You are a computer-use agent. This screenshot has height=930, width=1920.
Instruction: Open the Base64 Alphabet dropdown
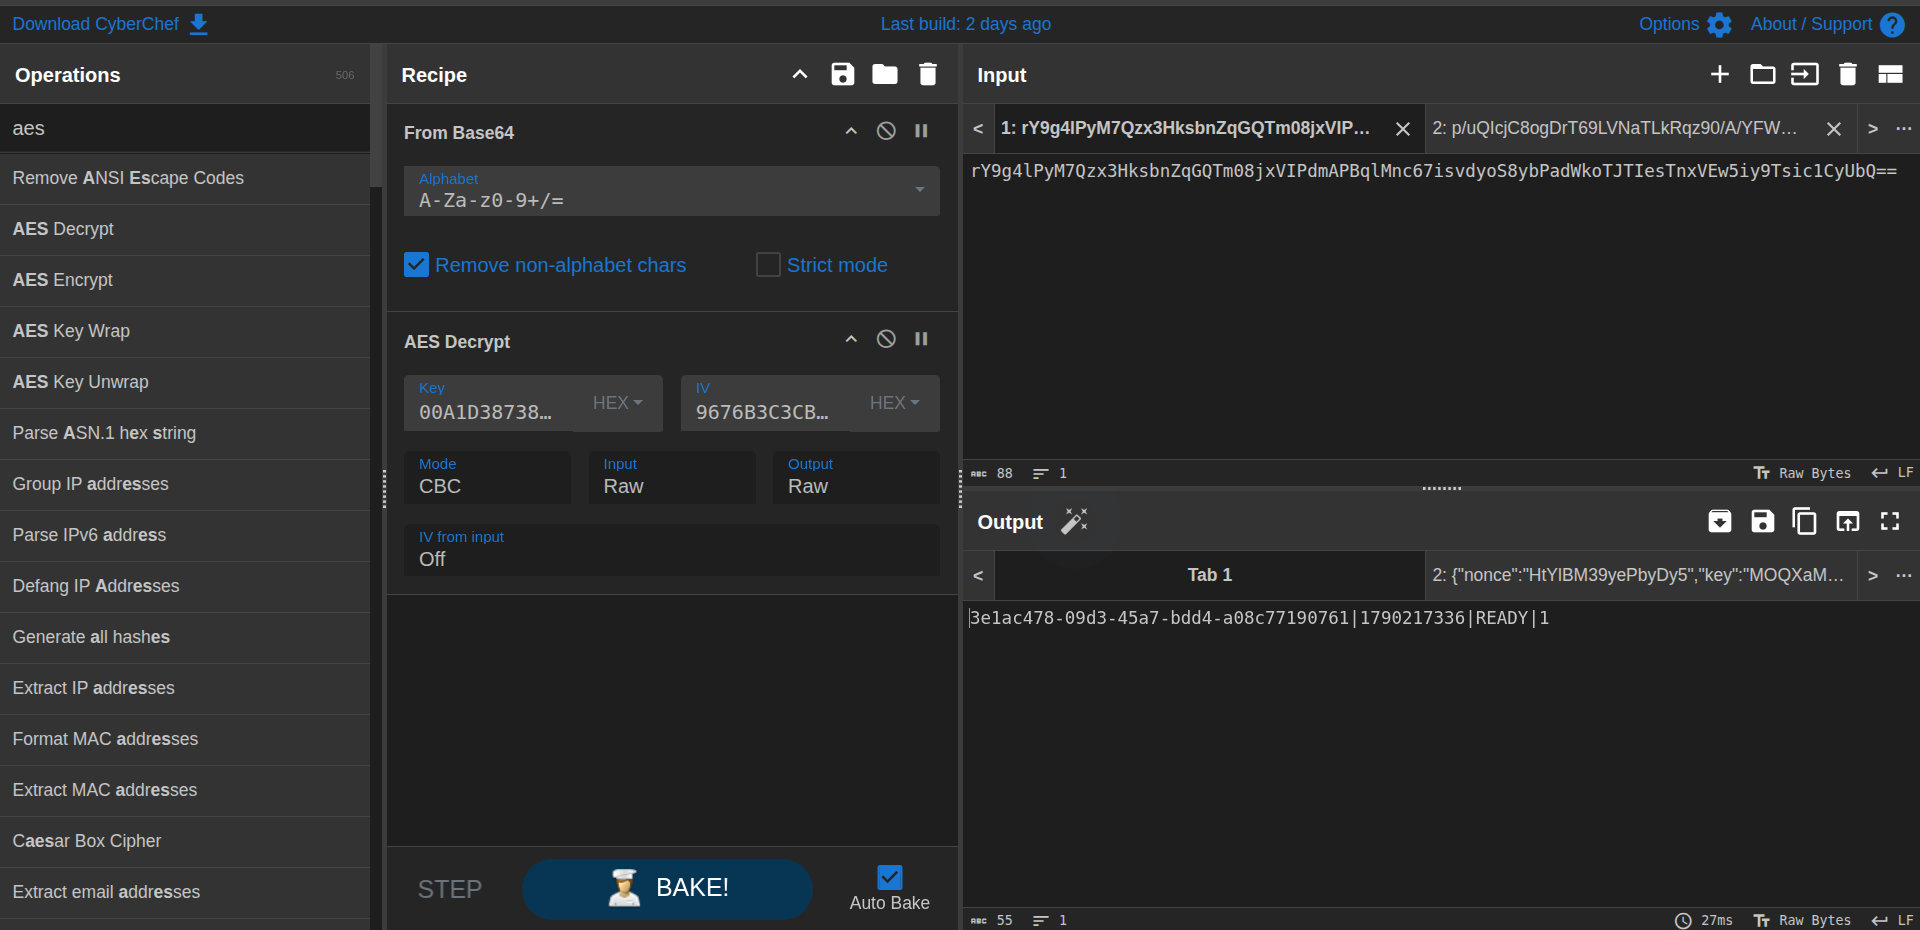(x=671, y=190)
